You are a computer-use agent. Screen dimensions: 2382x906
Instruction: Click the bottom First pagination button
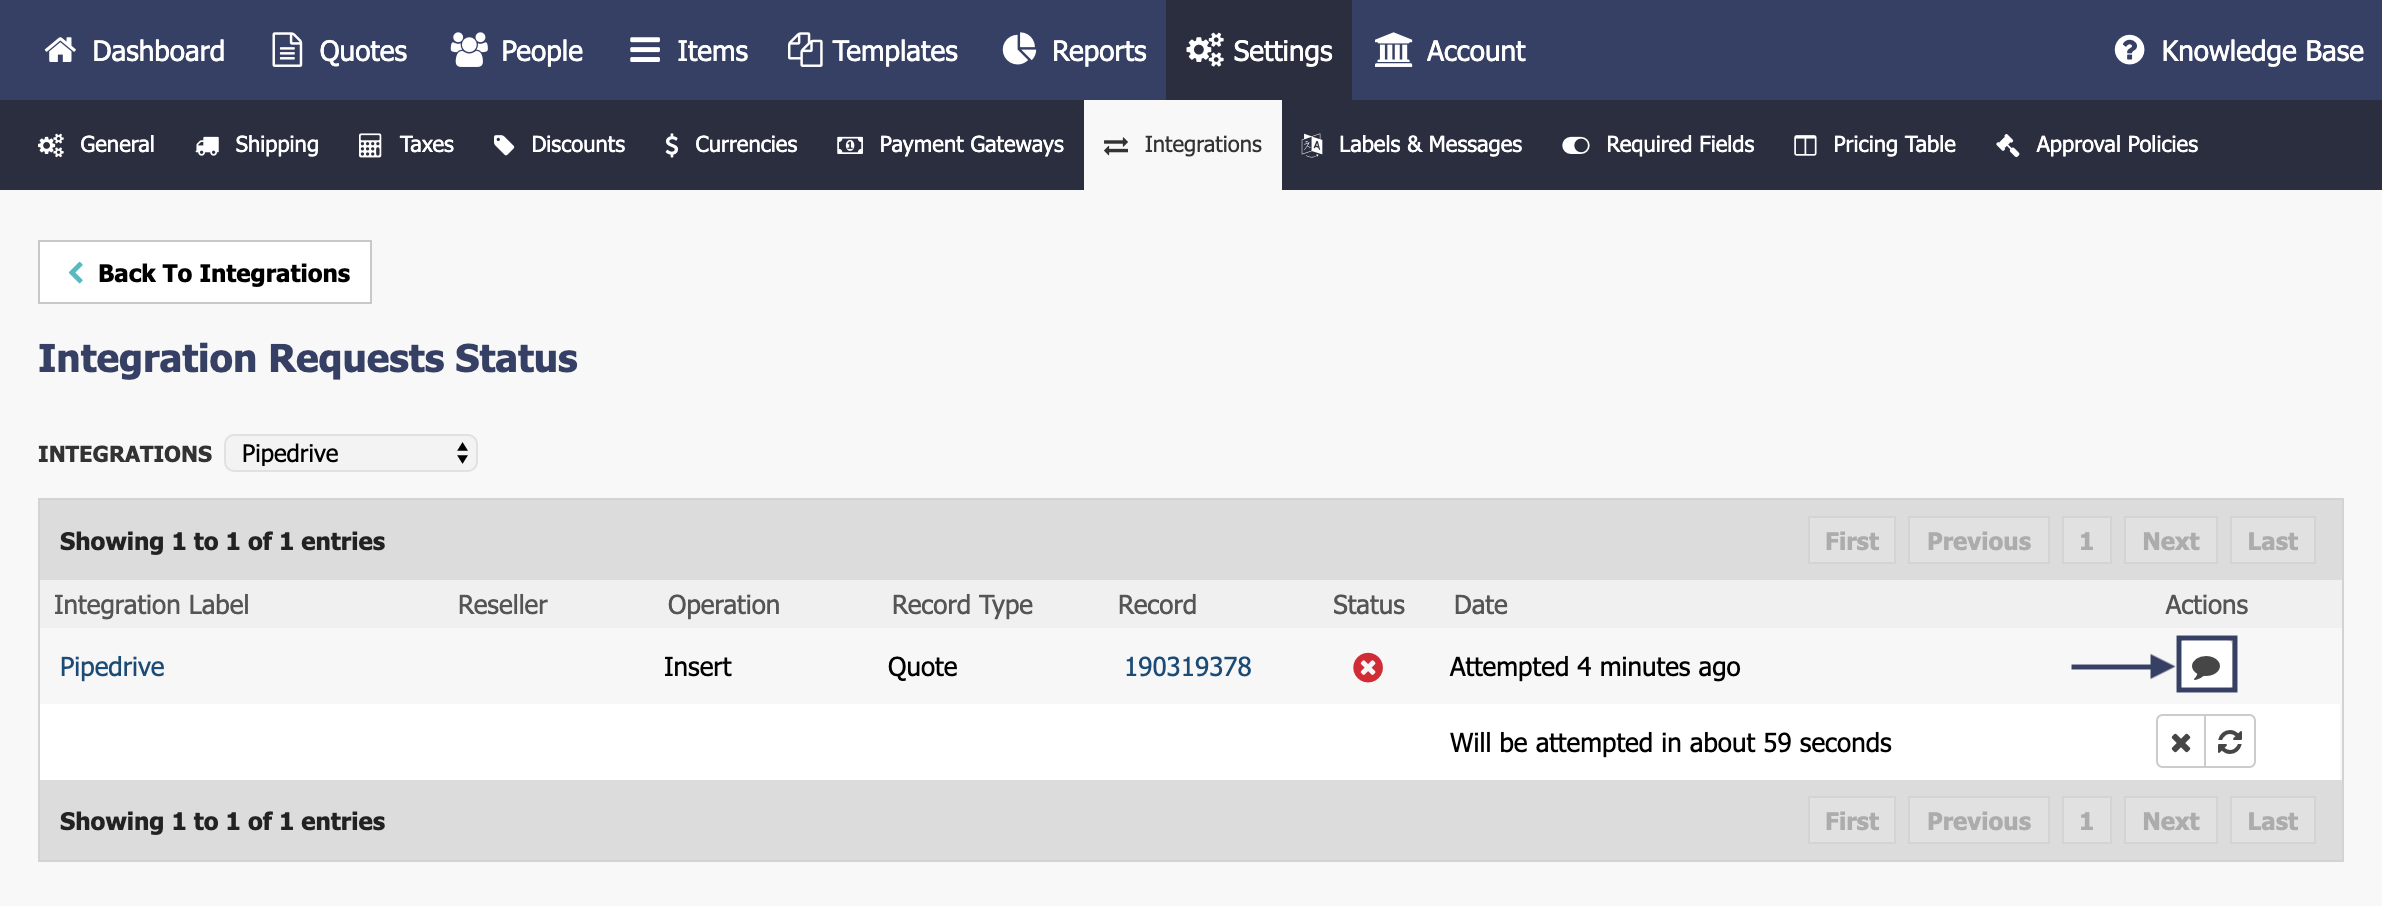click(x=1852, y=821)
